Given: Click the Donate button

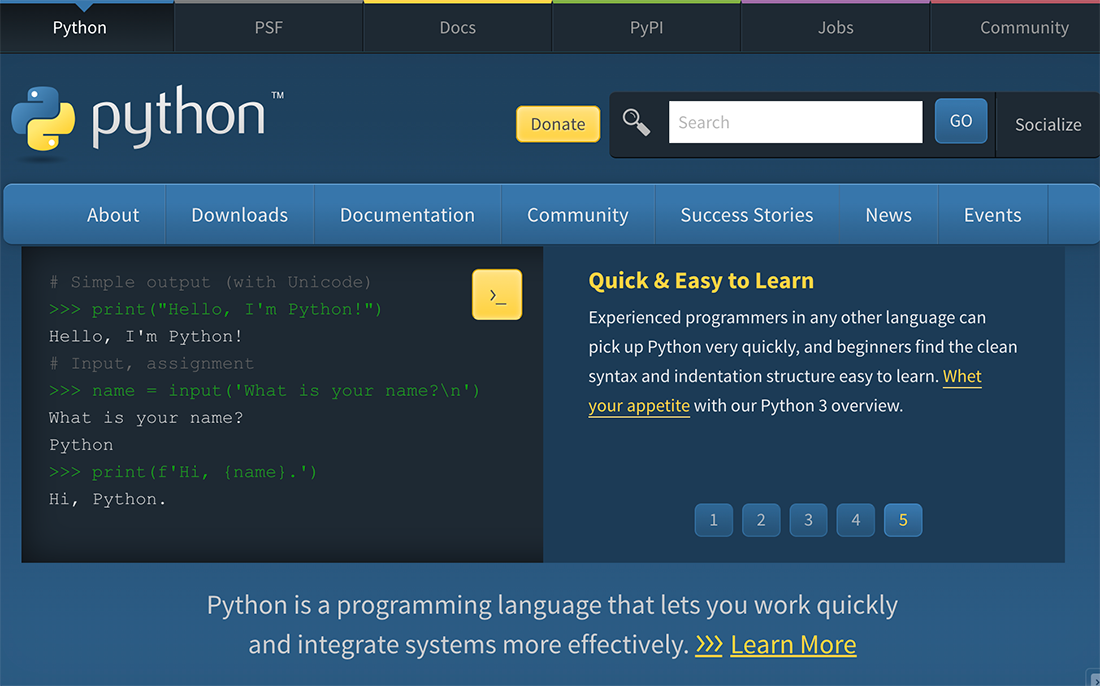Looking at the screenshot, I should (x=558, y=124).
